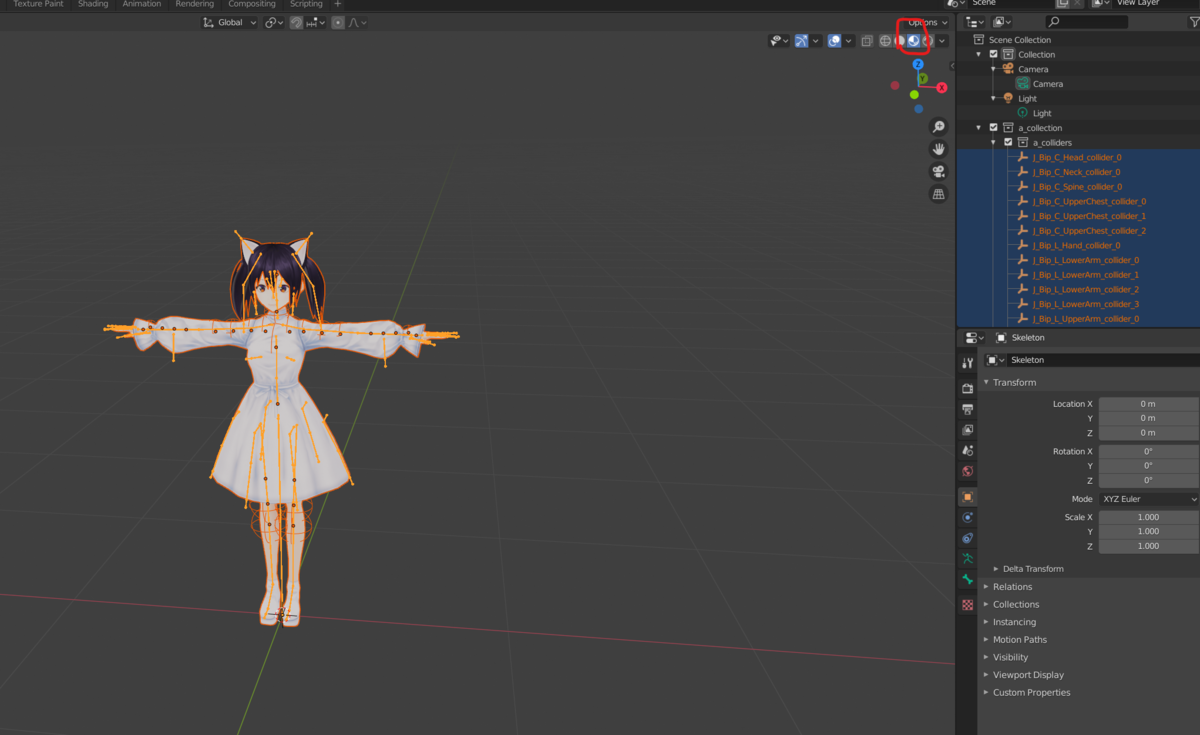This screenshot has height=735, width=1200.
Task: Open the Compositing workspace tab
Action: click(252, 4)
